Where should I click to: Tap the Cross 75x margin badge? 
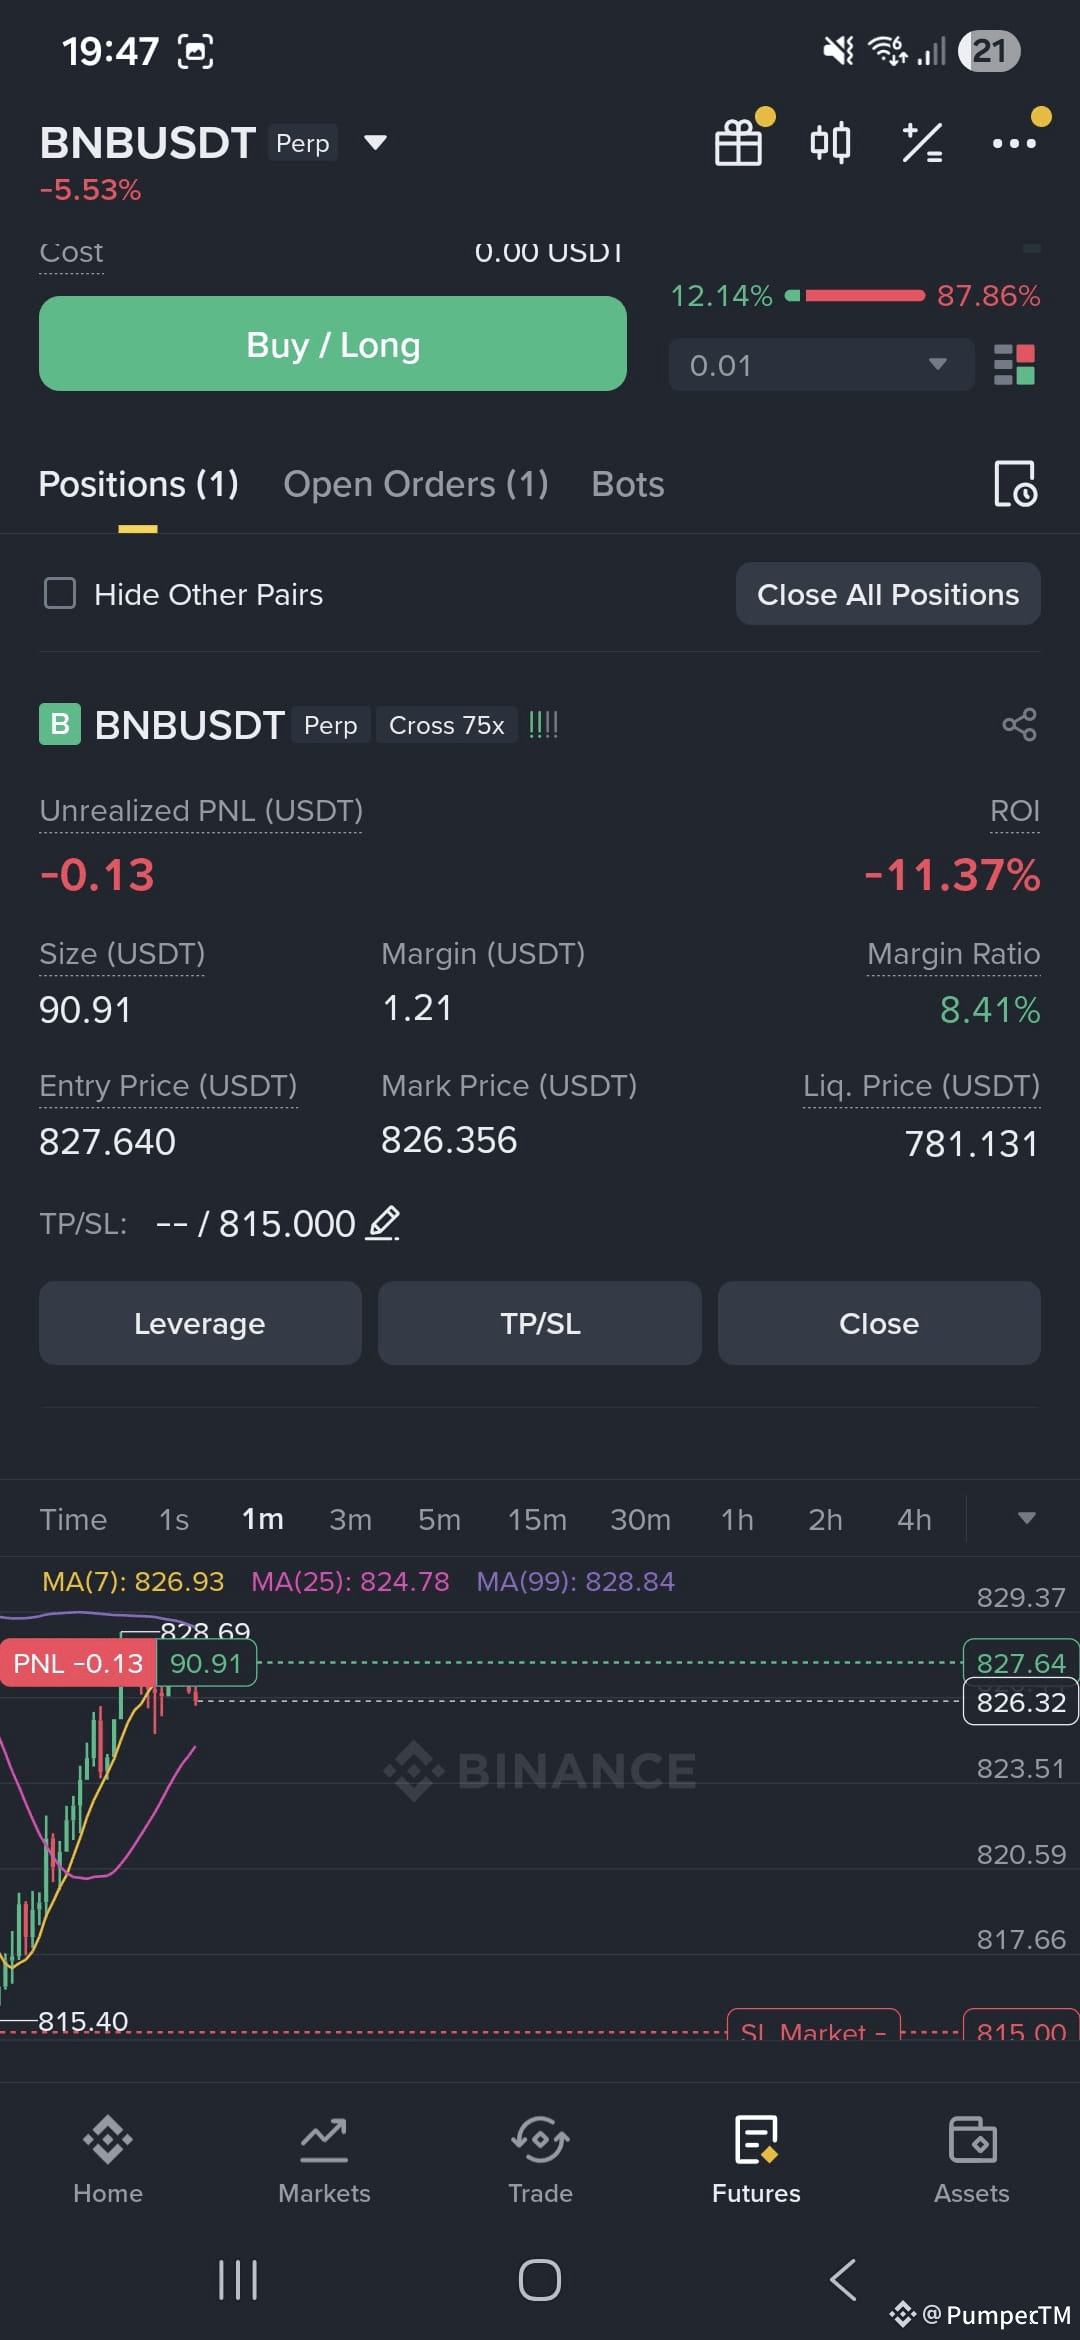tap(446, 725)
